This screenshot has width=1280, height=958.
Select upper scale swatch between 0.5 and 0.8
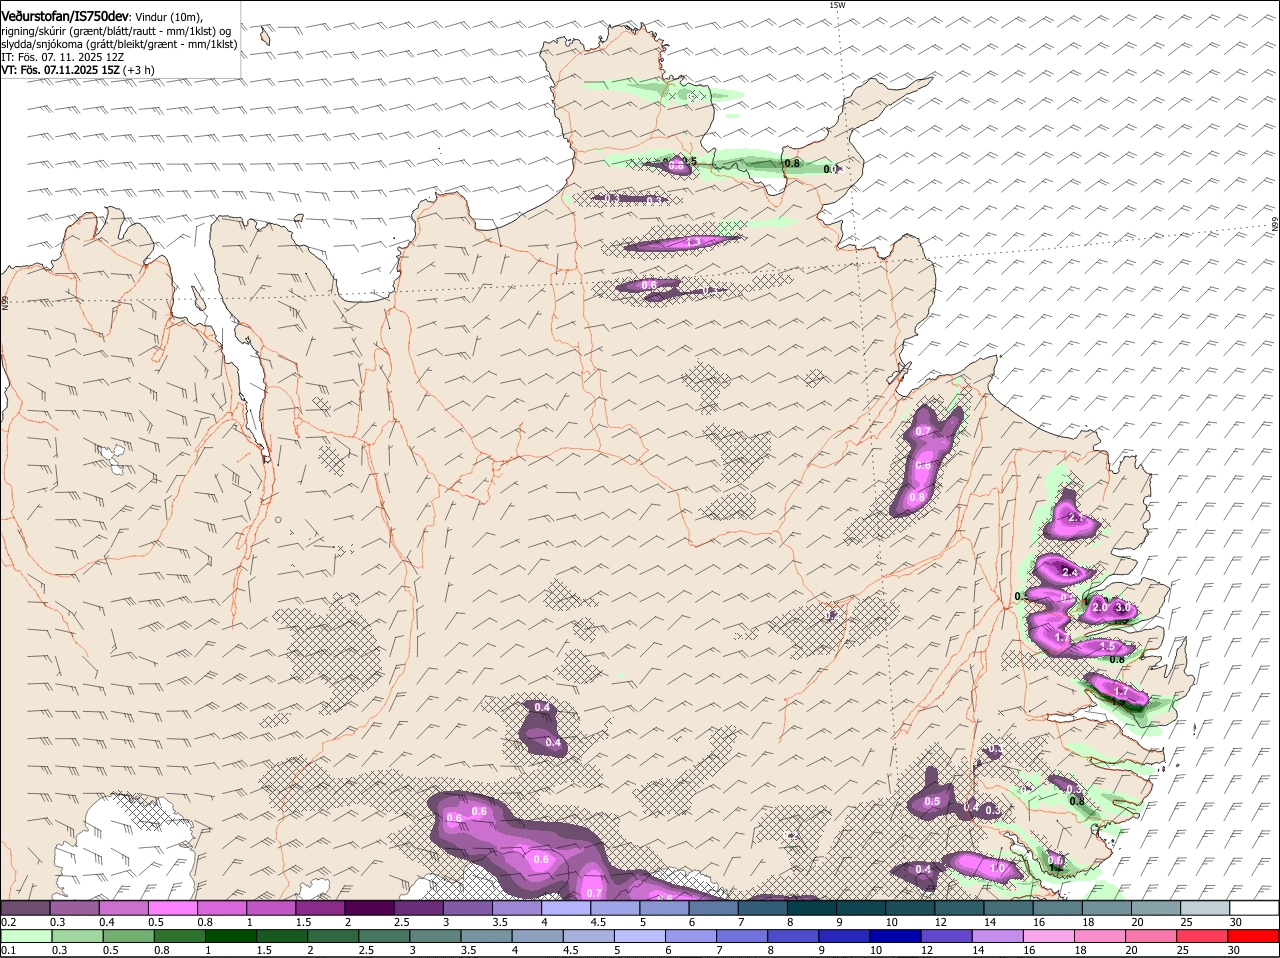[173, 908]
